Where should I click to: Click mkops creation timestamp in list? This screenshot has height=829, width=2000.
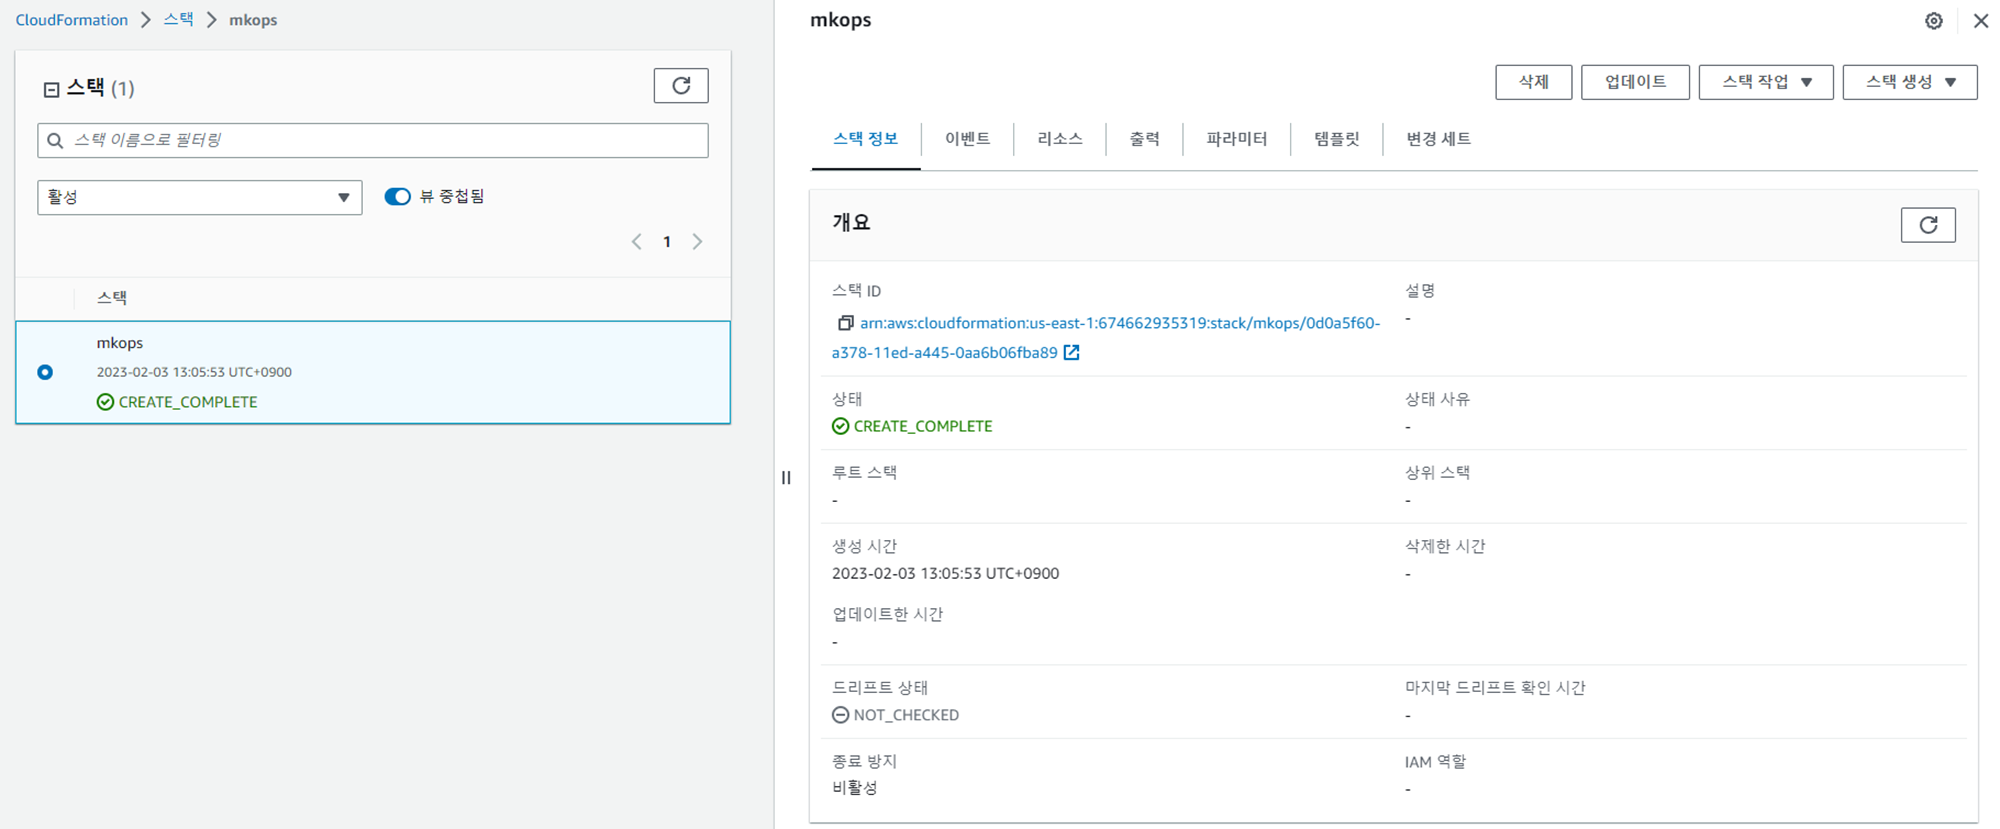click(194, 372)
